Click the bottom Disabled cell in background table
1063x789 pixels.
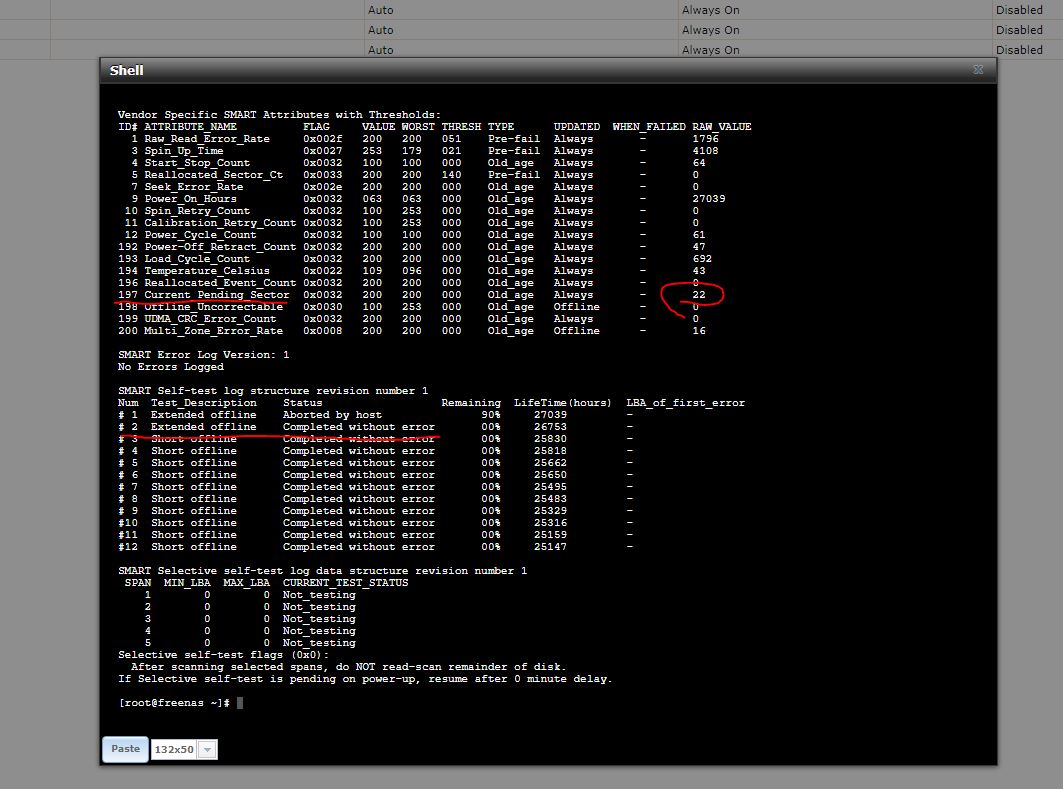coord(1019,50)
